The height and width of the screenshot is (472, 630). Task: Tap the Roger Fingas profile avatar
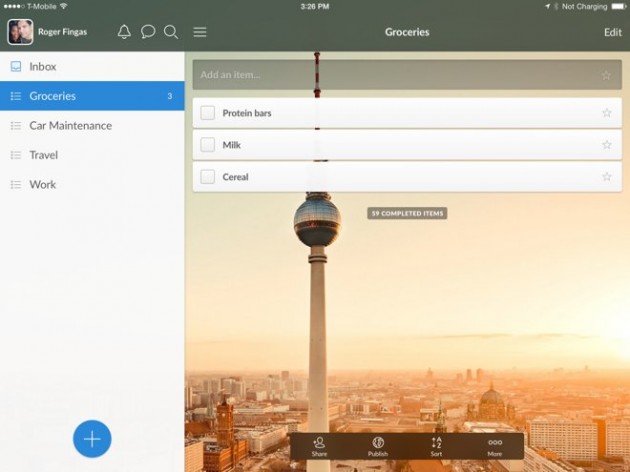(x=20, y=32)
